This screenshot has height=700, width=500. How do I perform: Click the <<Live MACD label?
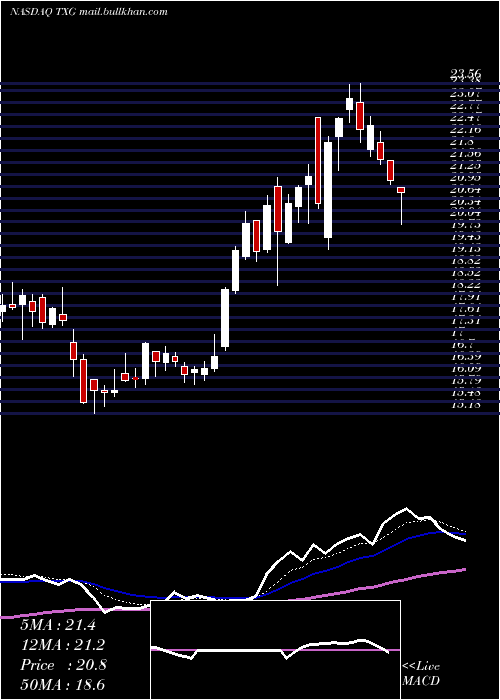click(421, 674)
